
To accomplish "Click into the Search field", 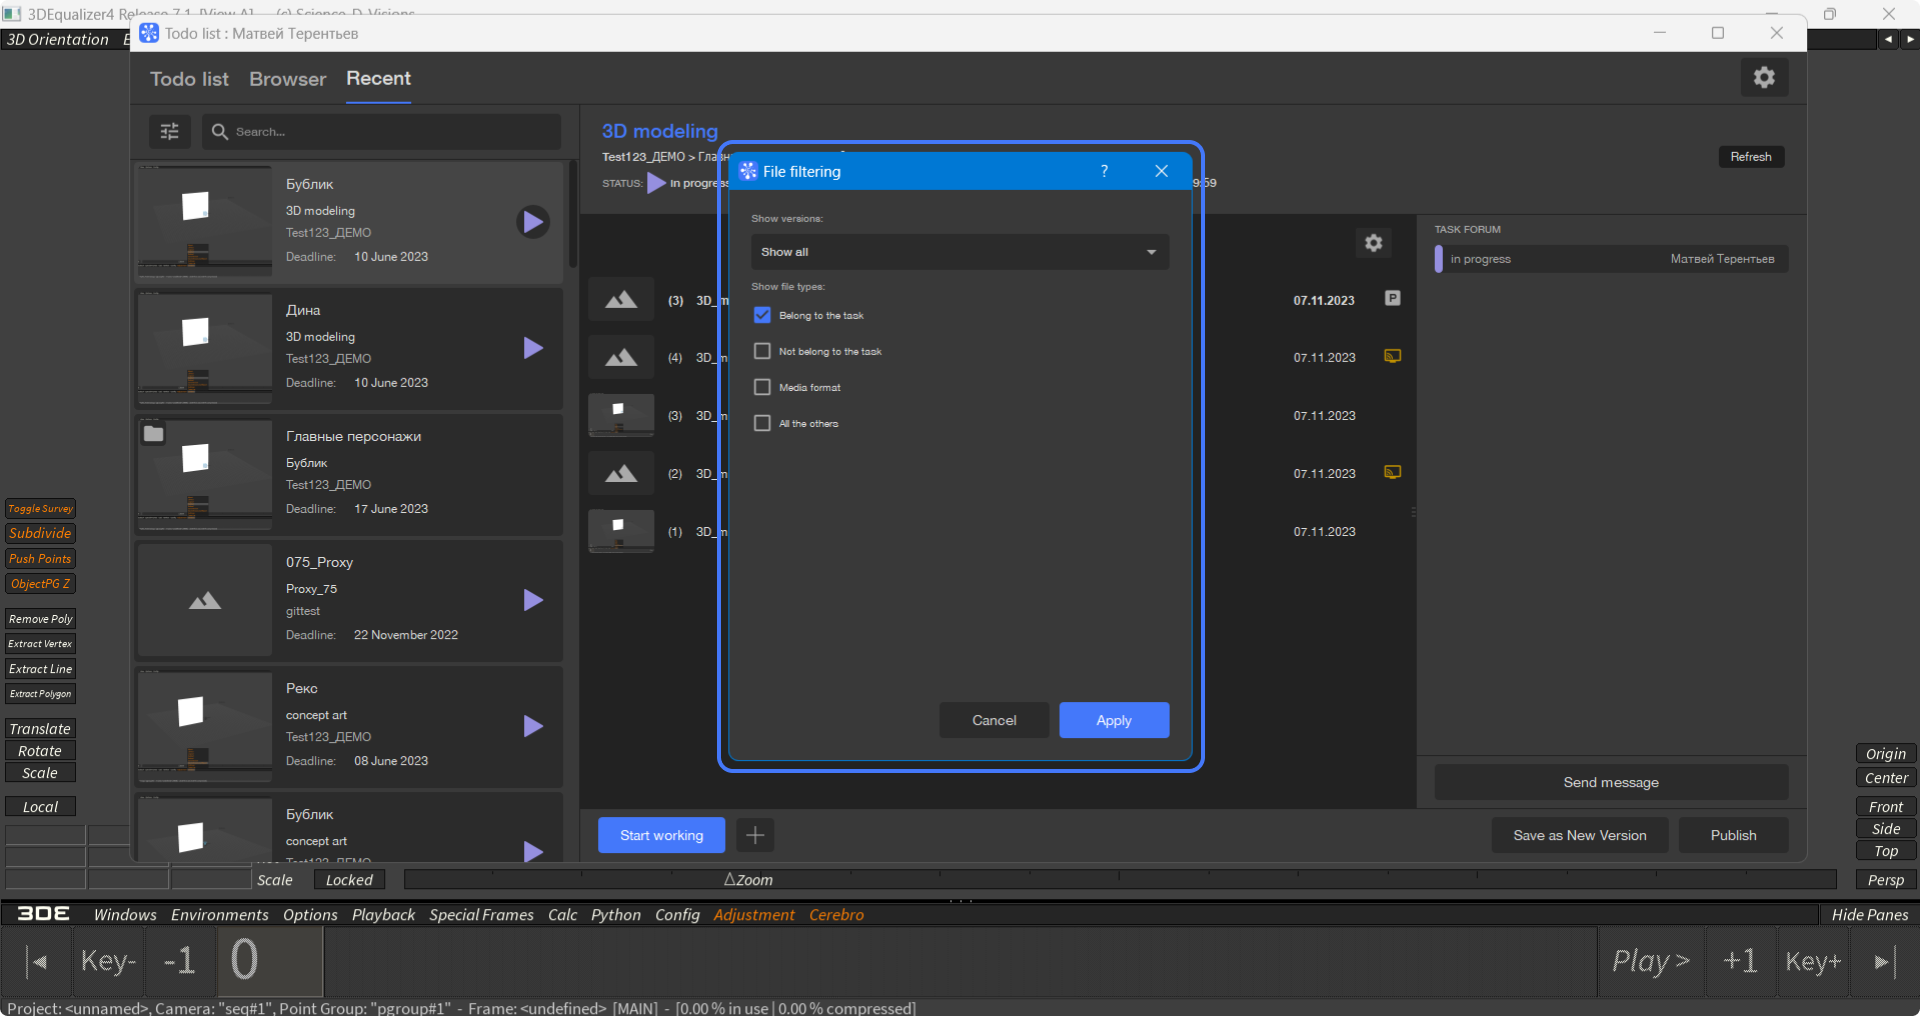I will [x=382, y=131].
